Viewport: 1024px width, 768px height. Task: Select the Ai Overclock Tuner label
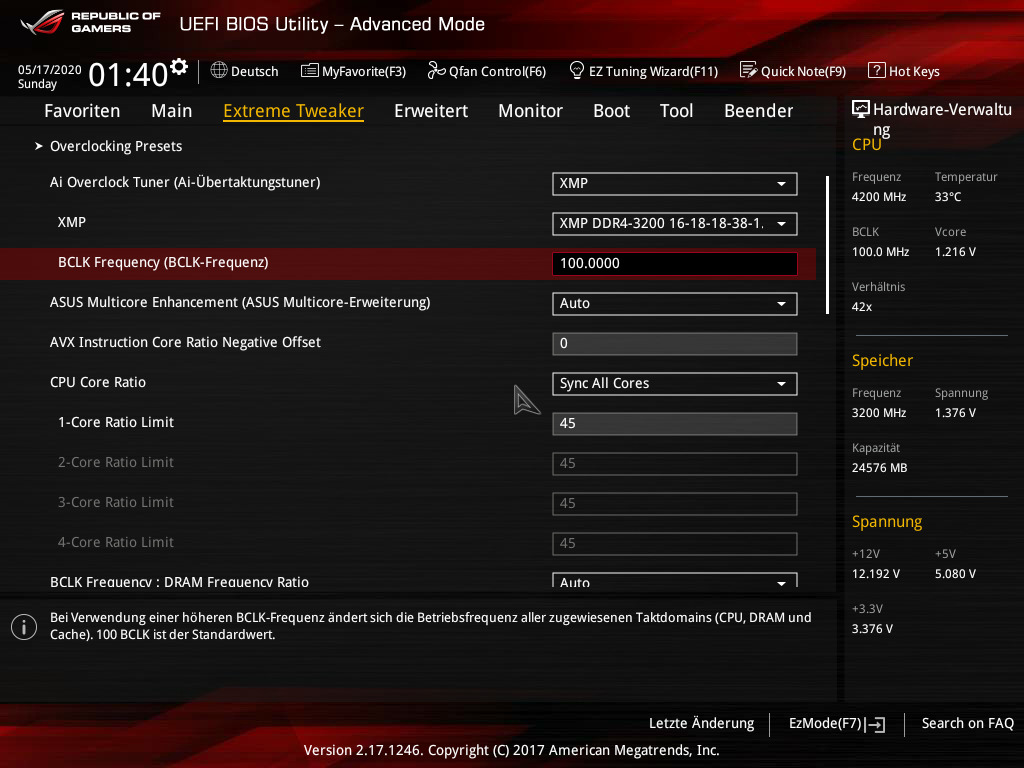pos(185,182)
